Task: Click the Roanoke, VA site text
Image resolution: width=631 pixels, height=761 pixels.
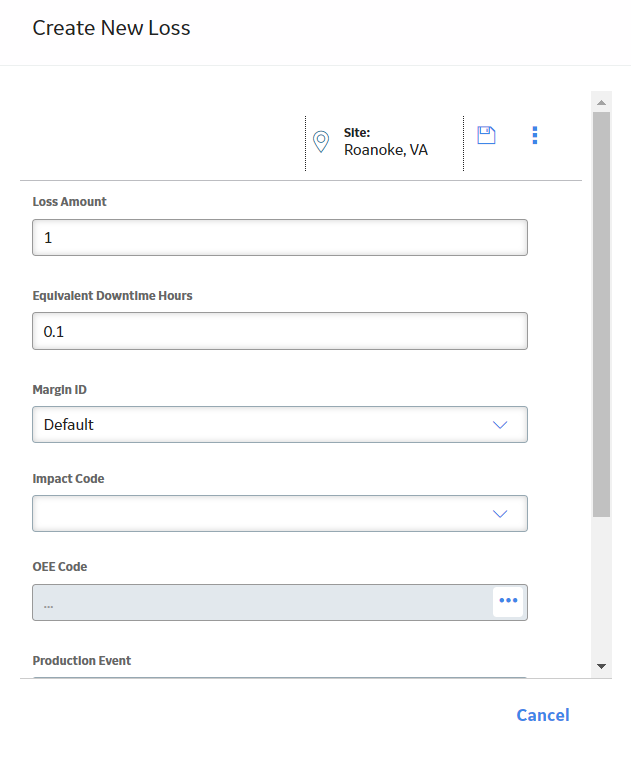Action: pyautogui.click(x=386, y=150)
